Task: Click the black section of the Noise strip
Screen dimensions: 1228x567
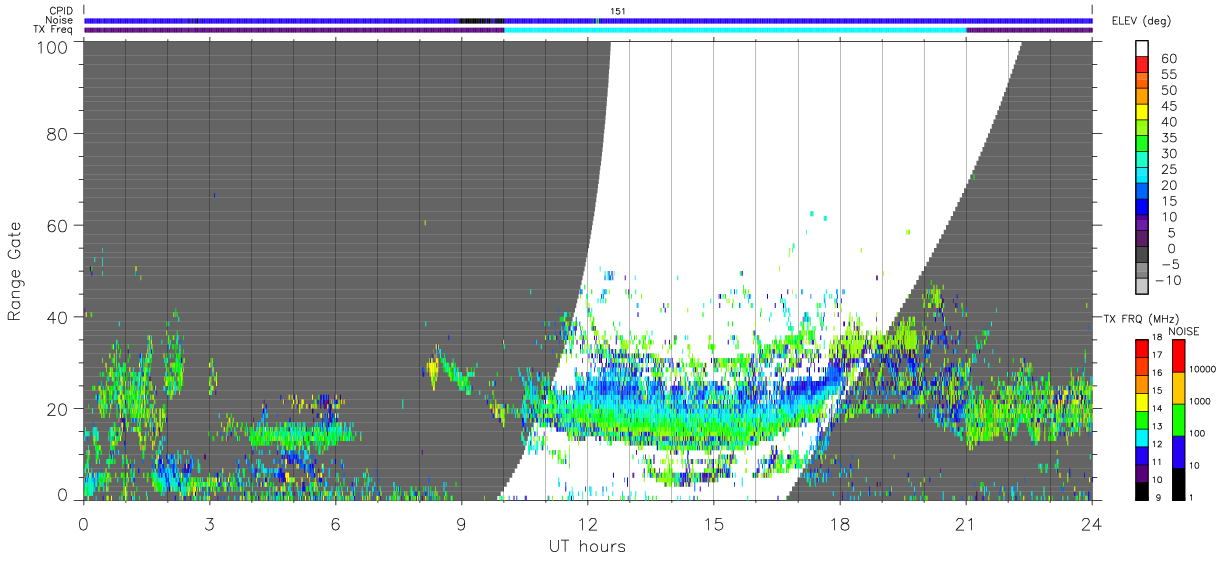Action: pyautogui.click(x=481, y=20)
